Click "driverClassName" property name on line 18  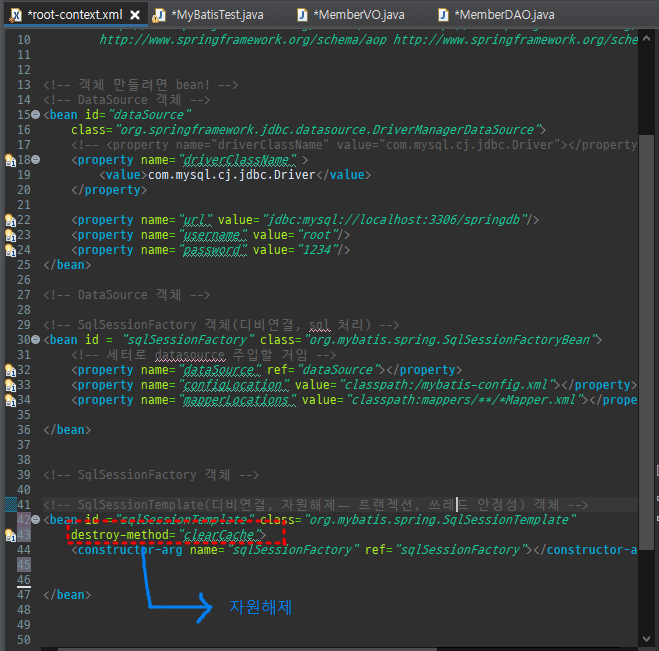(x=237, y=160)
